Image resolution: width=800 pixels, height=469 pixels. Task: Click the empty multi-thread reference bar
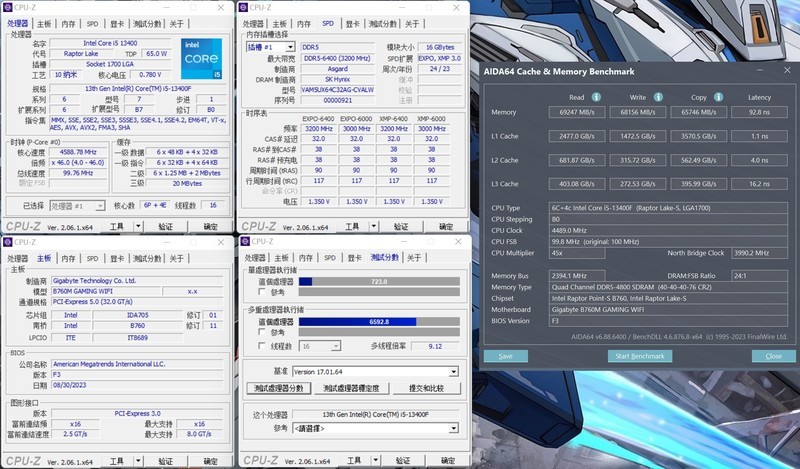[x=379, y=332]
